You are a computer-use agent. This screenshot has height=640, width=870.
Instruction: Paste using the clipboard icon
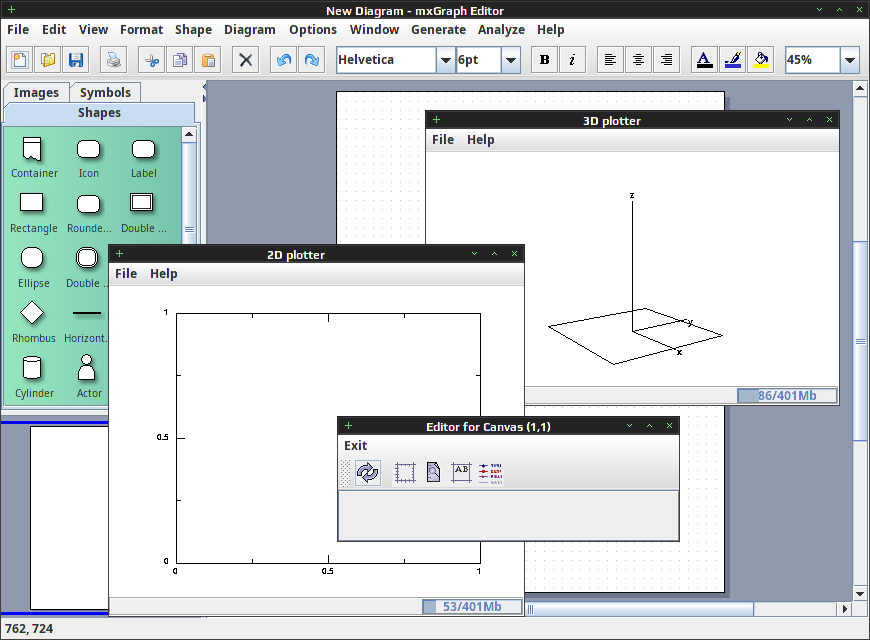(x=208, y=60)
